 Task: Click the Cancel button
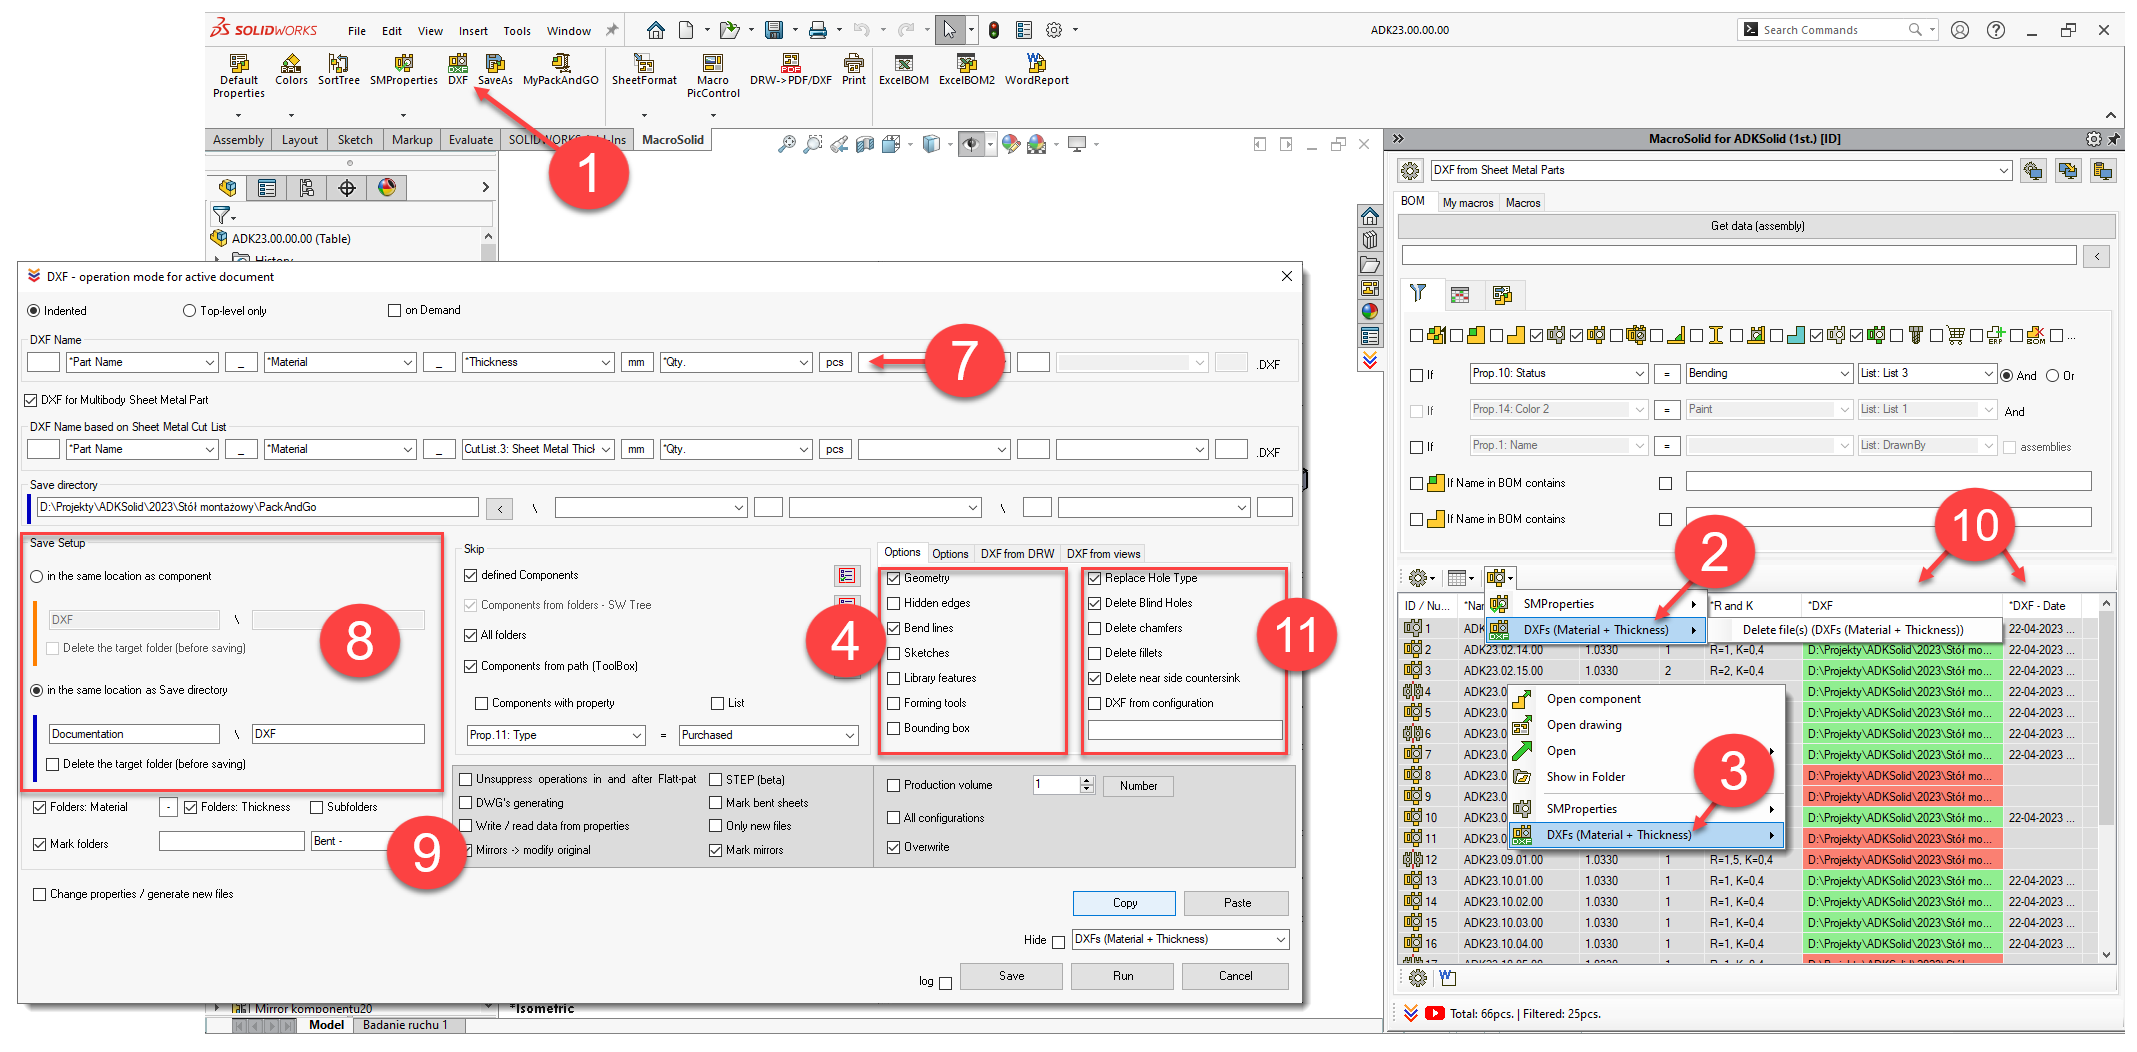click(x=1235, y=976)
